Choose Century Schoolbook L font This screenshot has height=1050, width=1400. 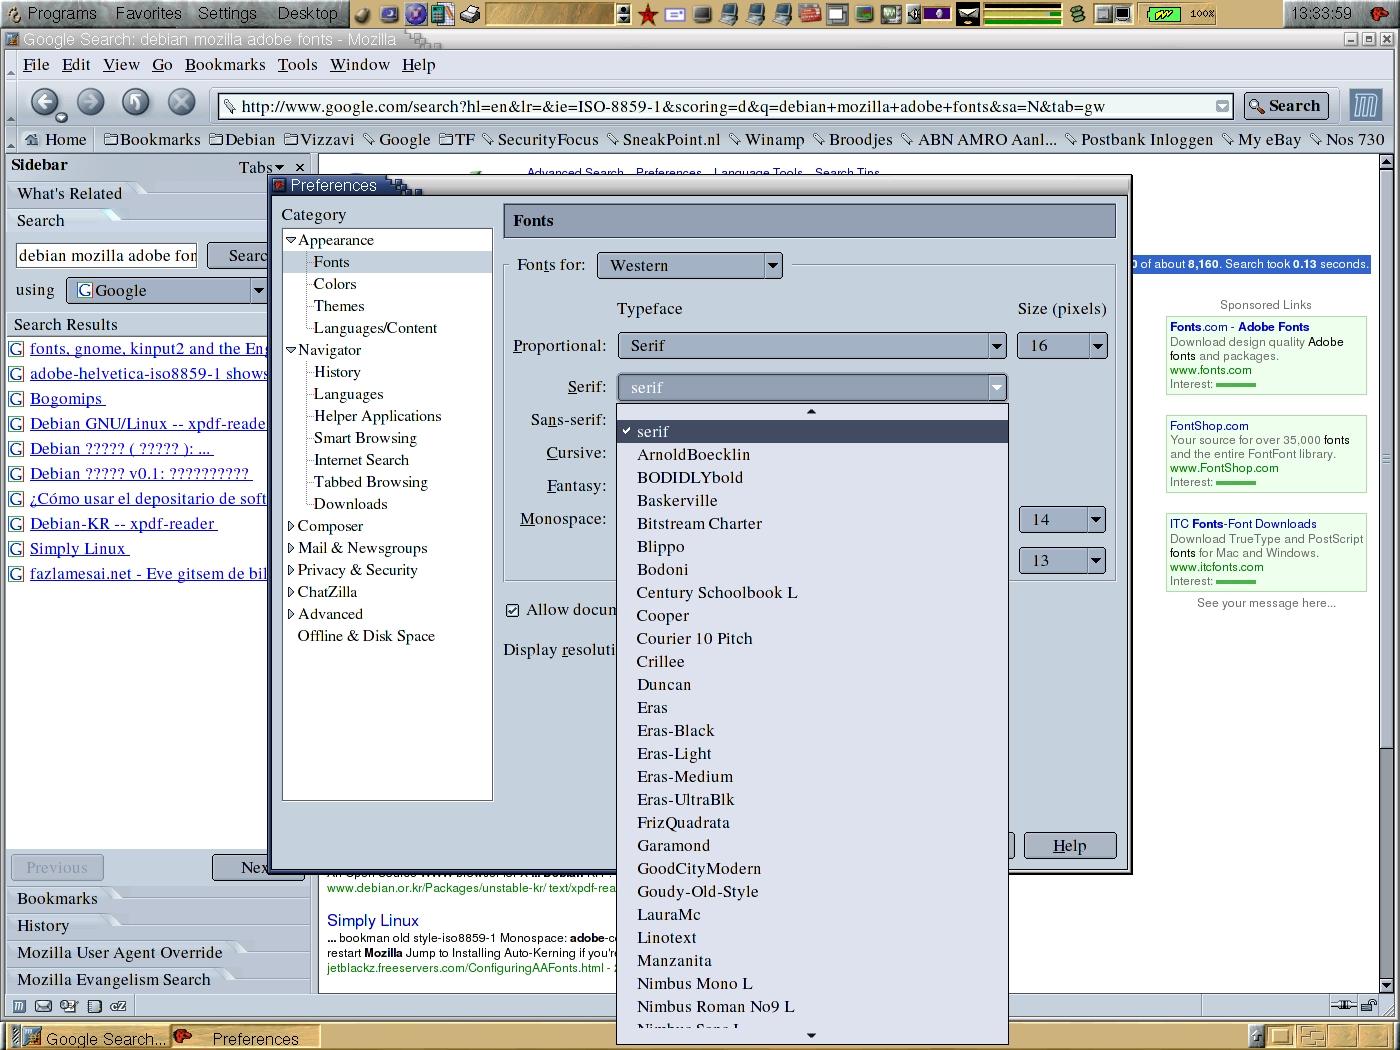812,593
